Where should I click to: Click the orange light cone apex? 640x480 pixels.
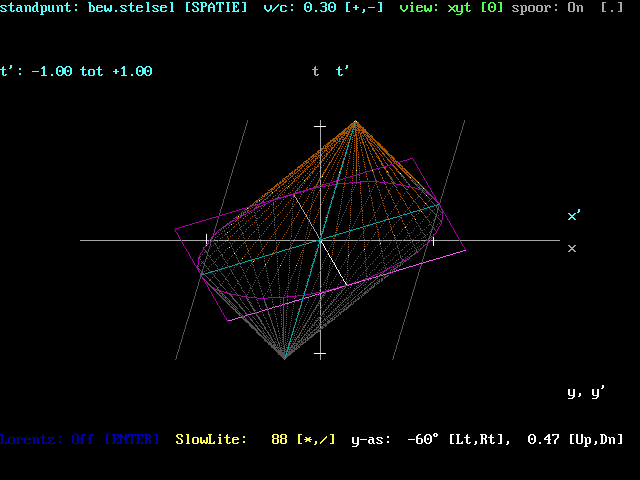[355, 122]
